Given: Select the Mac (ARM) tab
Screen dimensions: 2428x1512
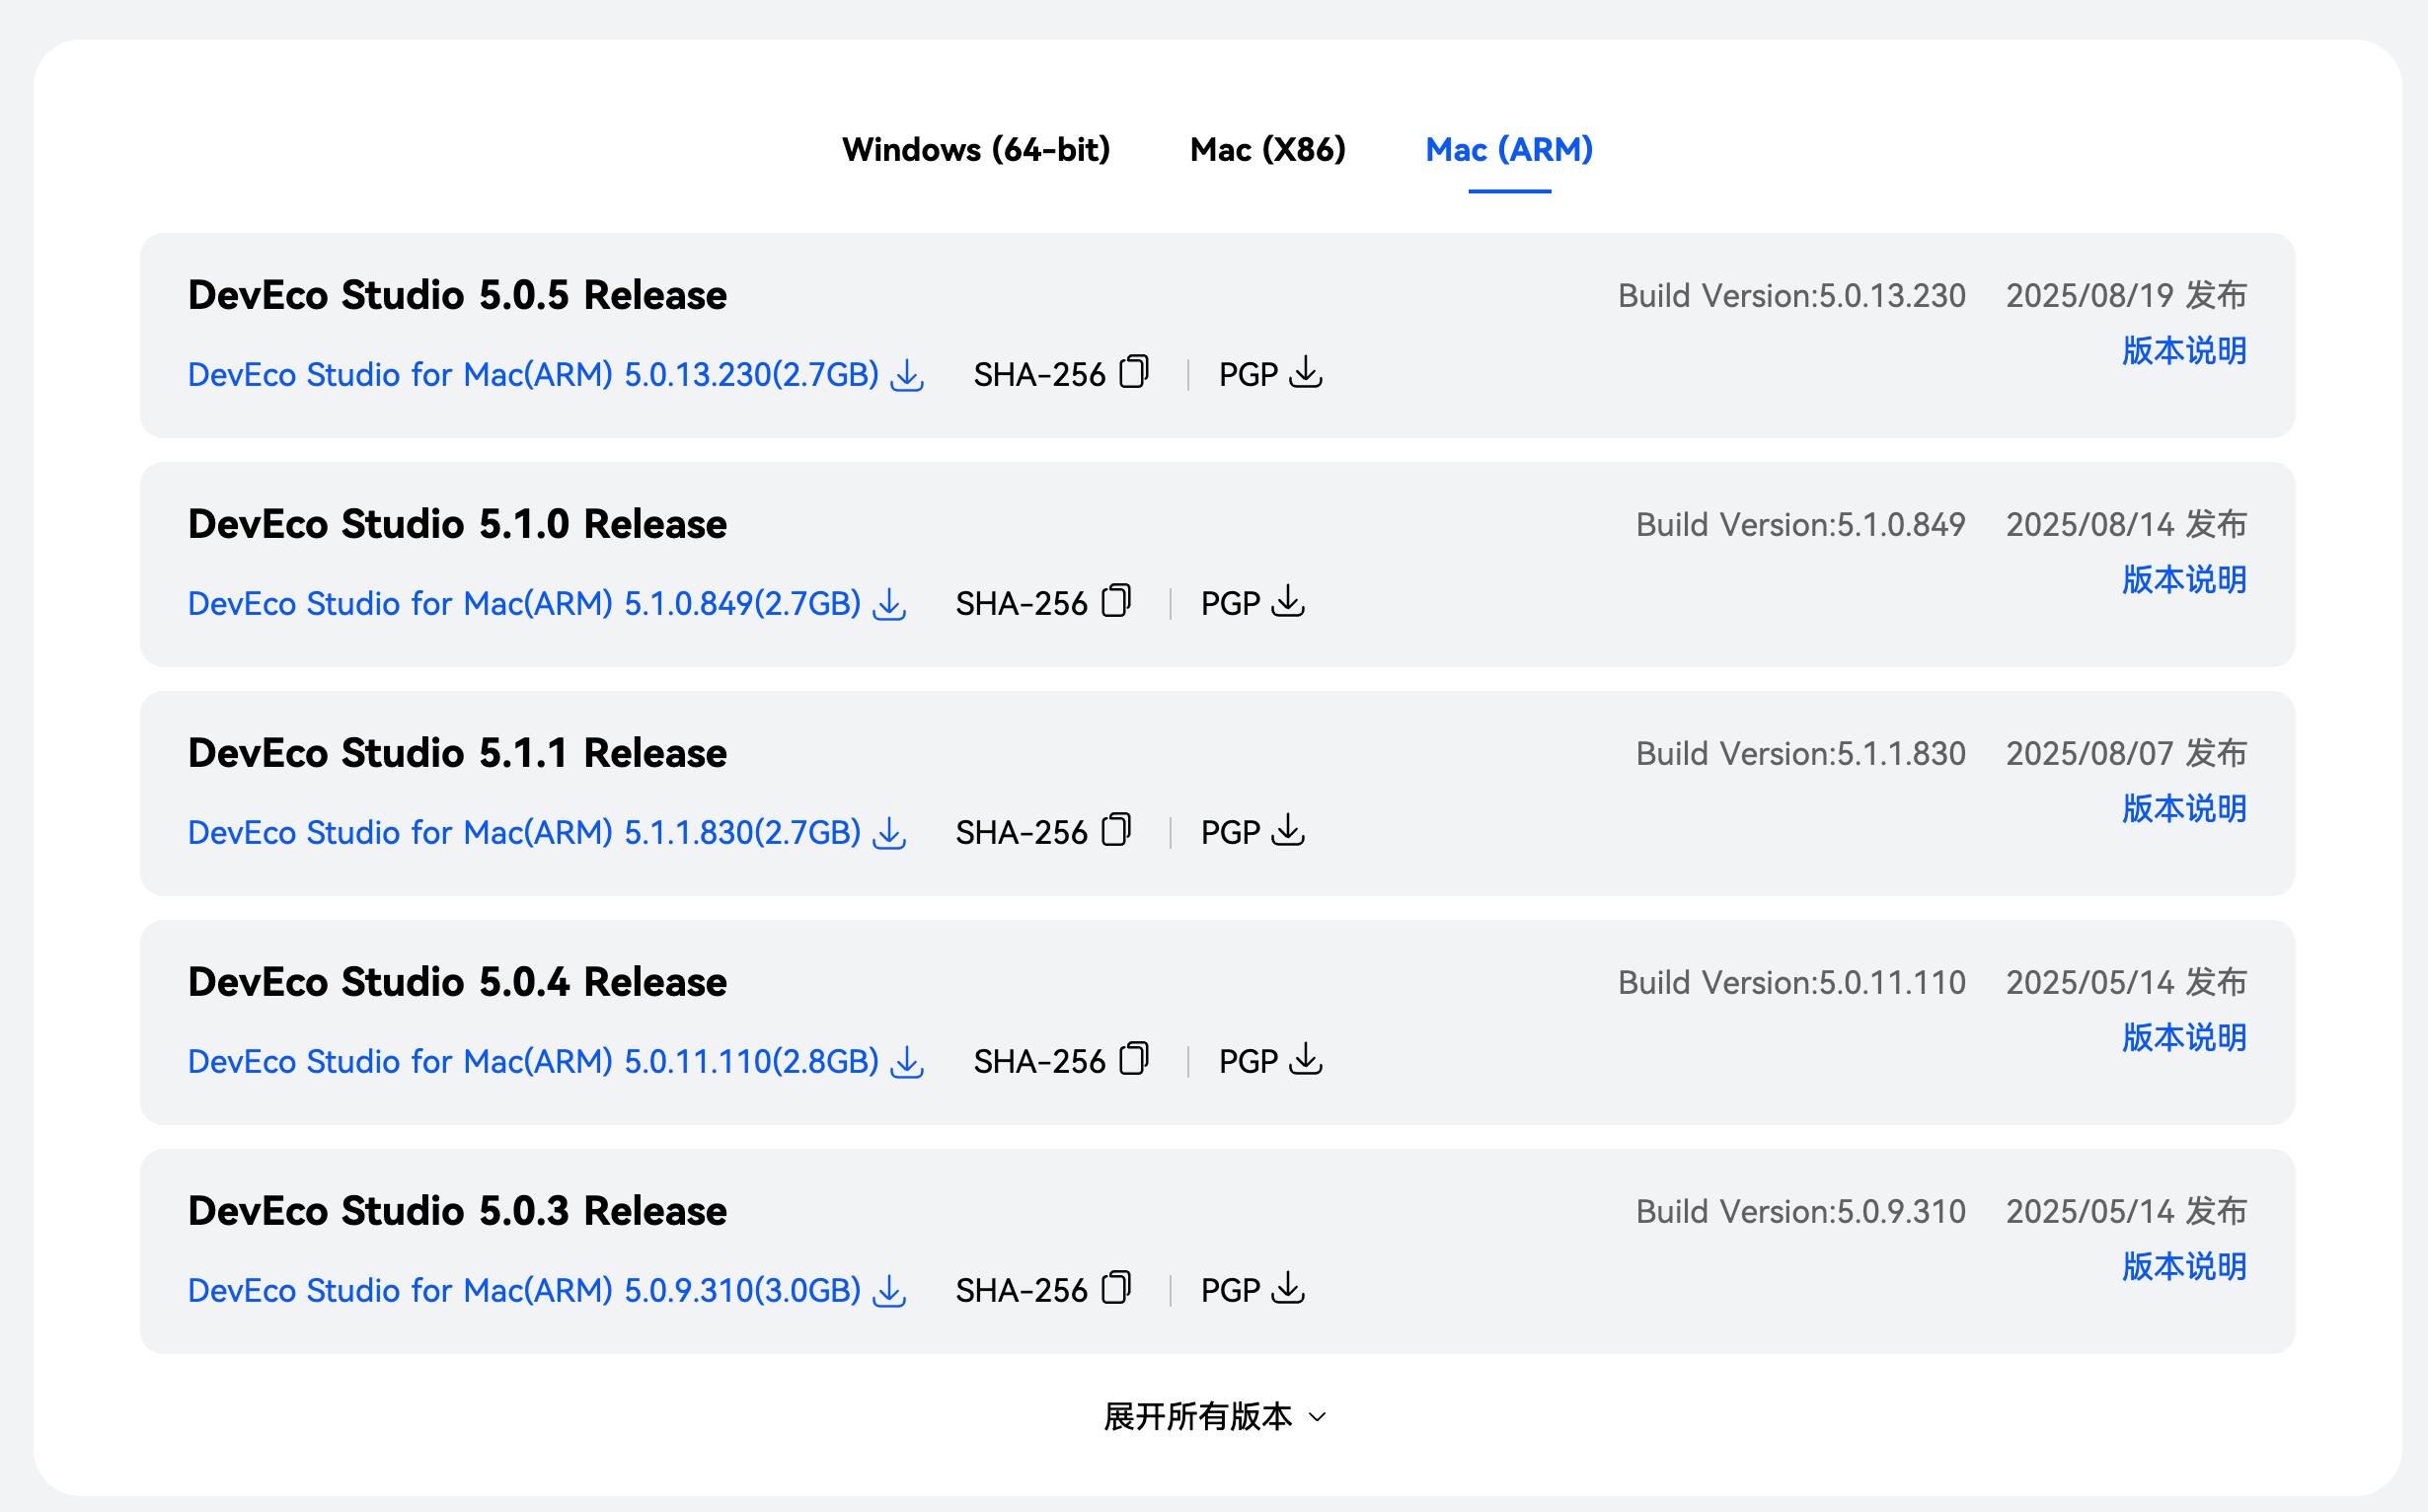Looking at the screenshot, I should (x=1508, y=150).
